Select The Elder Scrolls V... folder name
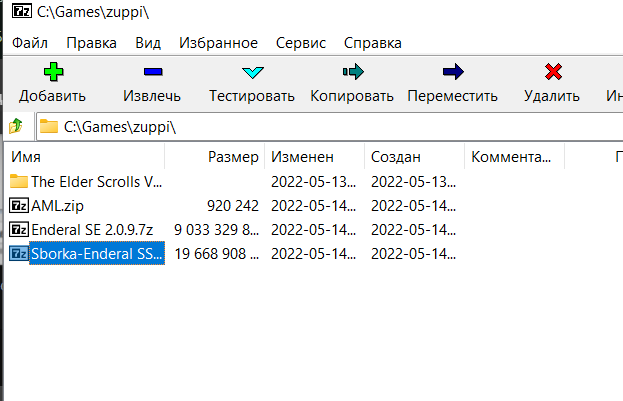This screenshot has width=623, height=401. 97,182
